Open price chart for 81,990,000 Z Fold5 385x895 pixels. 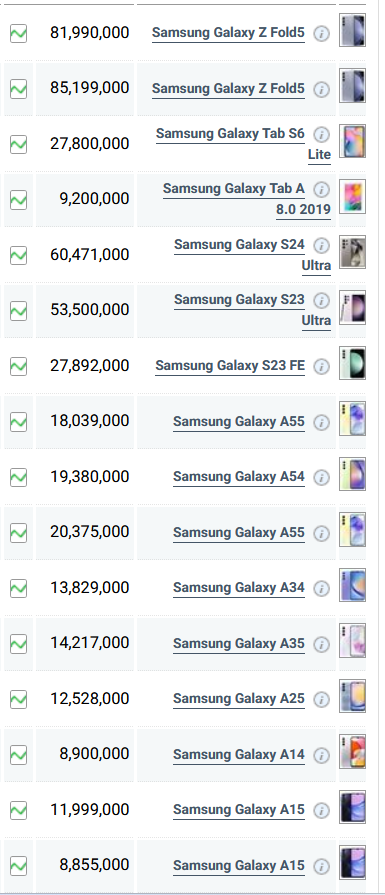[x=18, y=33]
